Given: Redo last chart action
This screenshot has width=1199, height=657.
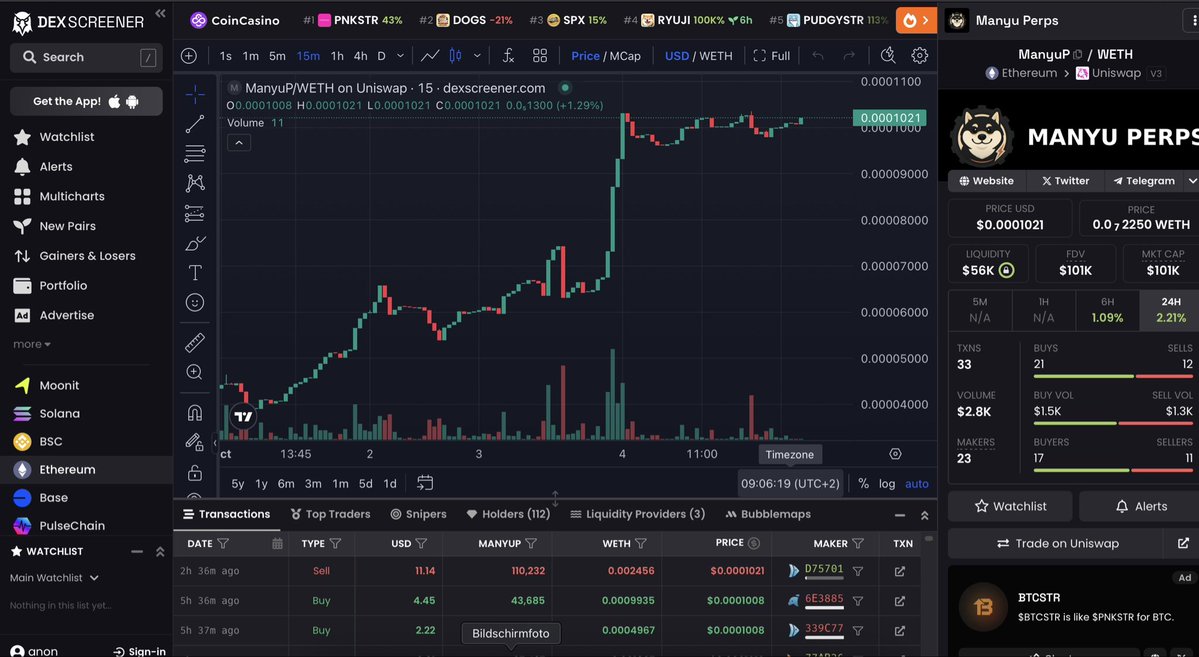Looking at the screenshot, I should [x=849, y=56].
